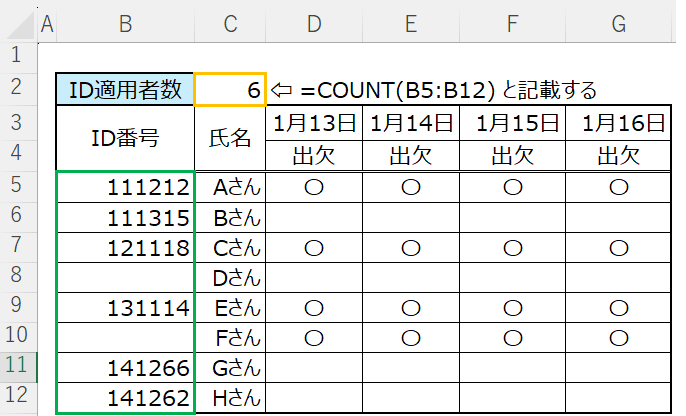
Task: Select the ID番号 header cell
Action: point(126,139)
